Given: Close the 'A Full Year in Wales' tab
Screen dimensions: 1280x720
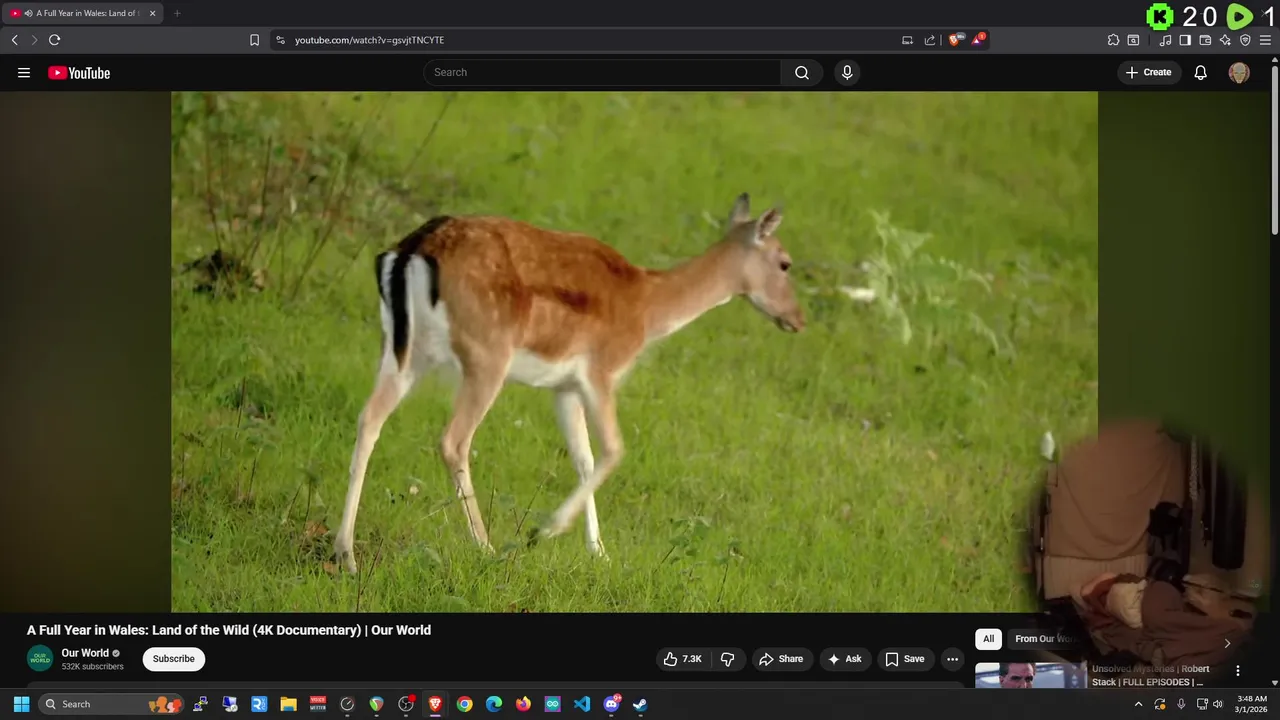Looking at the screenshot, I should (x=152, y=13).
